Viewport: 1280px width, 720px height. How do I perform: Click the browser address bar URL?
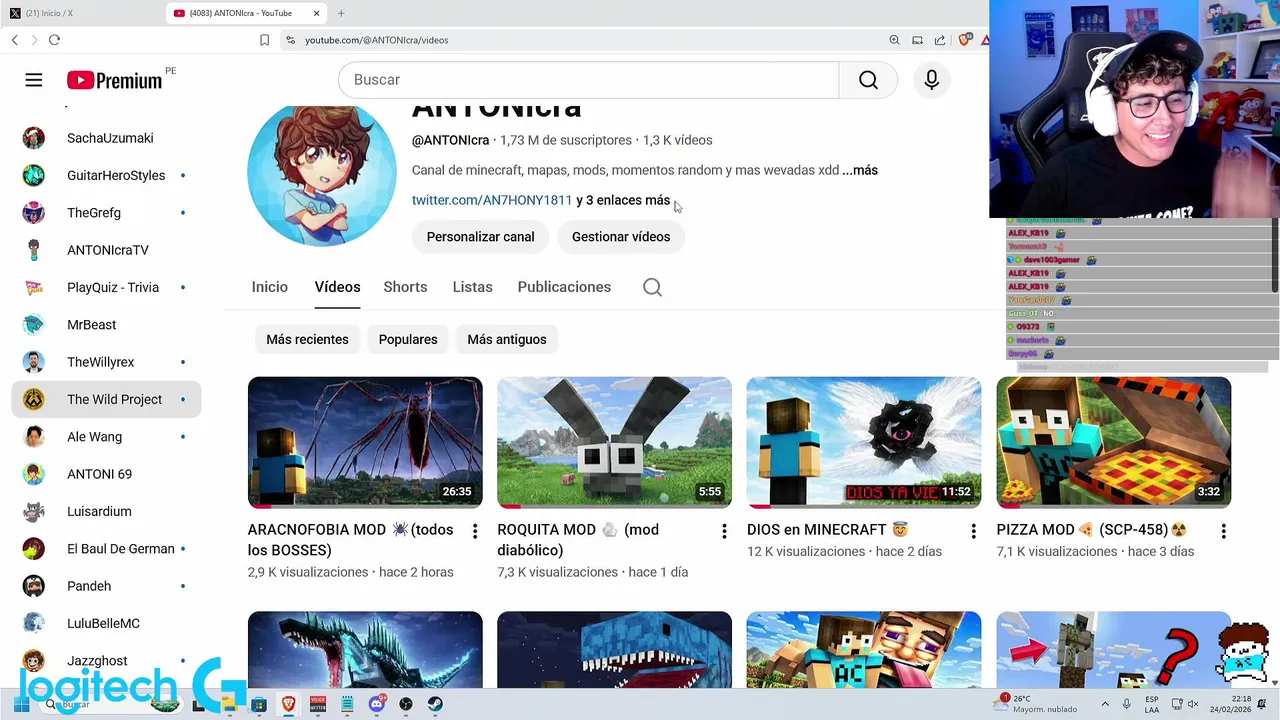pos(376,40)
